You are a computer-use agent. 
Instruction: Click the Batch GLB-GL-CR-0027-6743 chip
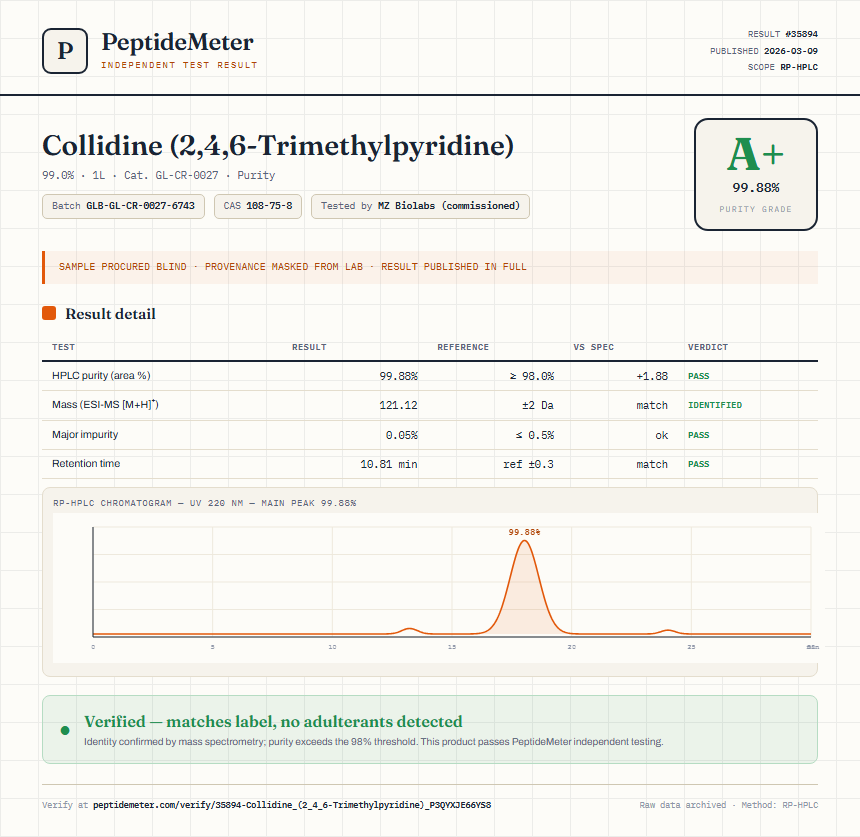[x=123, y=206]
